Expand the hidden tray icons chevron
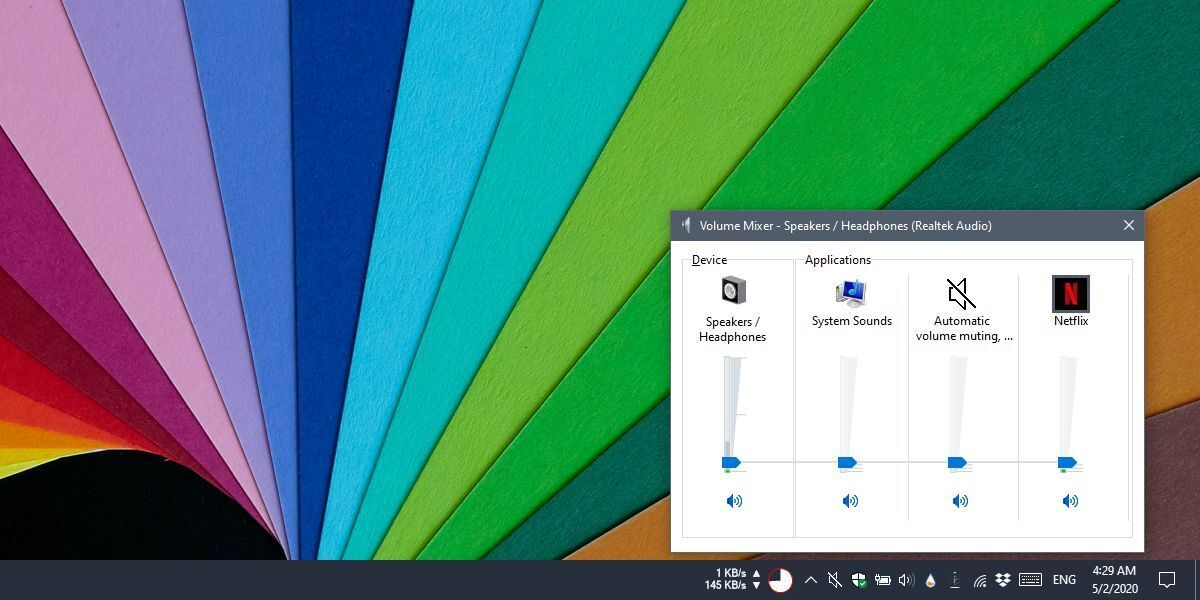Image resolution: width=1200 pixels, height=600 pixels. pyautogui.click(x=810, y=580)
